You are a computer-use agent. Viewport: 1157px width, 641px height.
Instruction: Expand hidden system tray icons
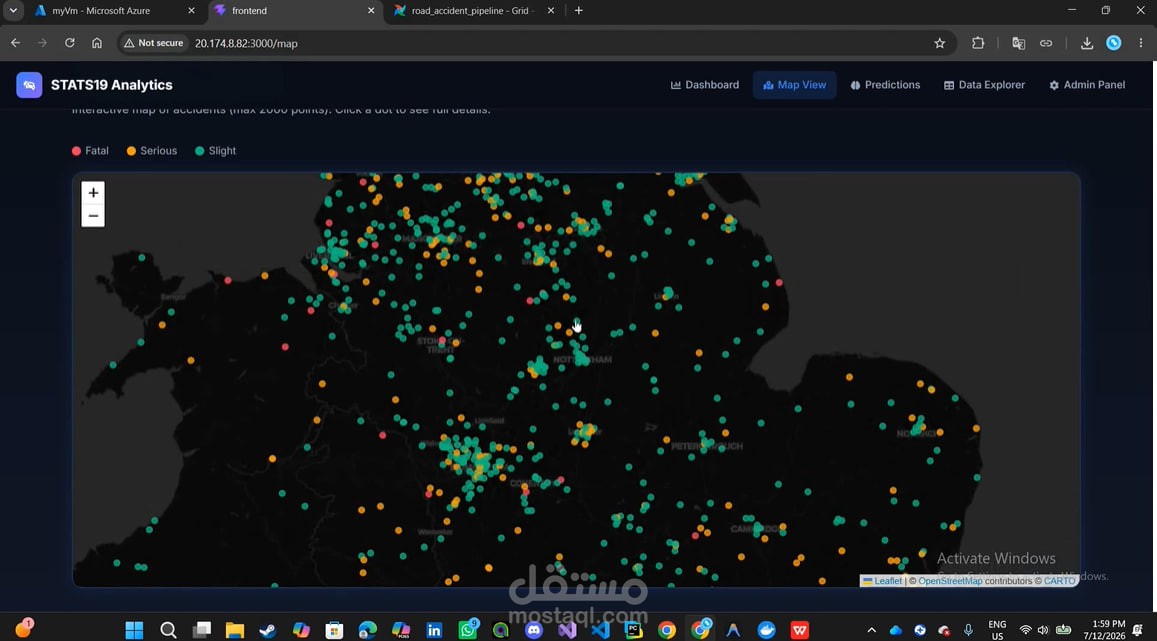[x=871, y=630]
